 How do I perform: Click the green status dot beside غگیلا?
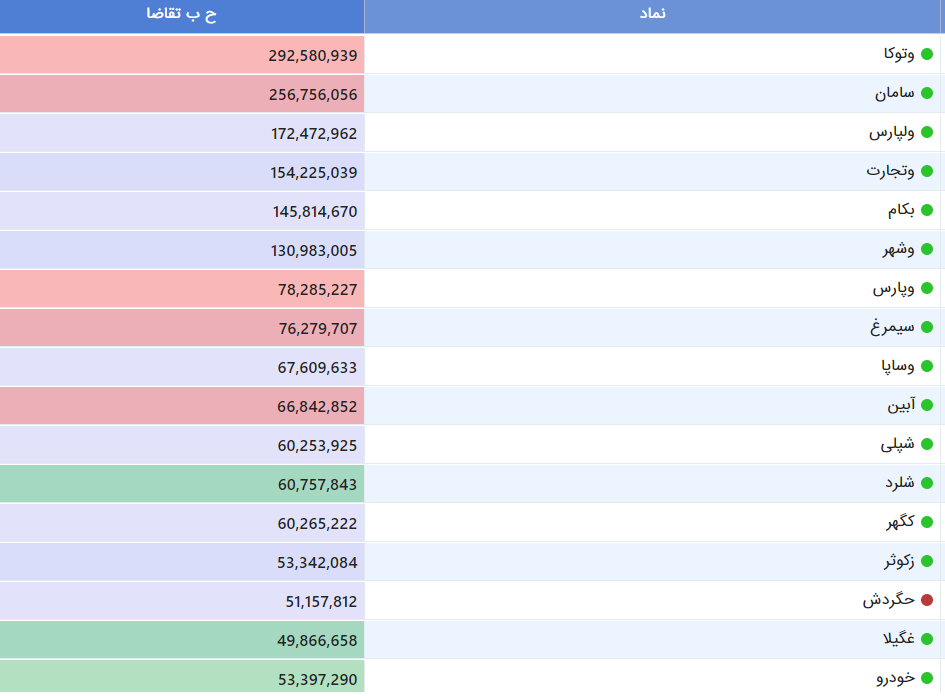point(927,639)
